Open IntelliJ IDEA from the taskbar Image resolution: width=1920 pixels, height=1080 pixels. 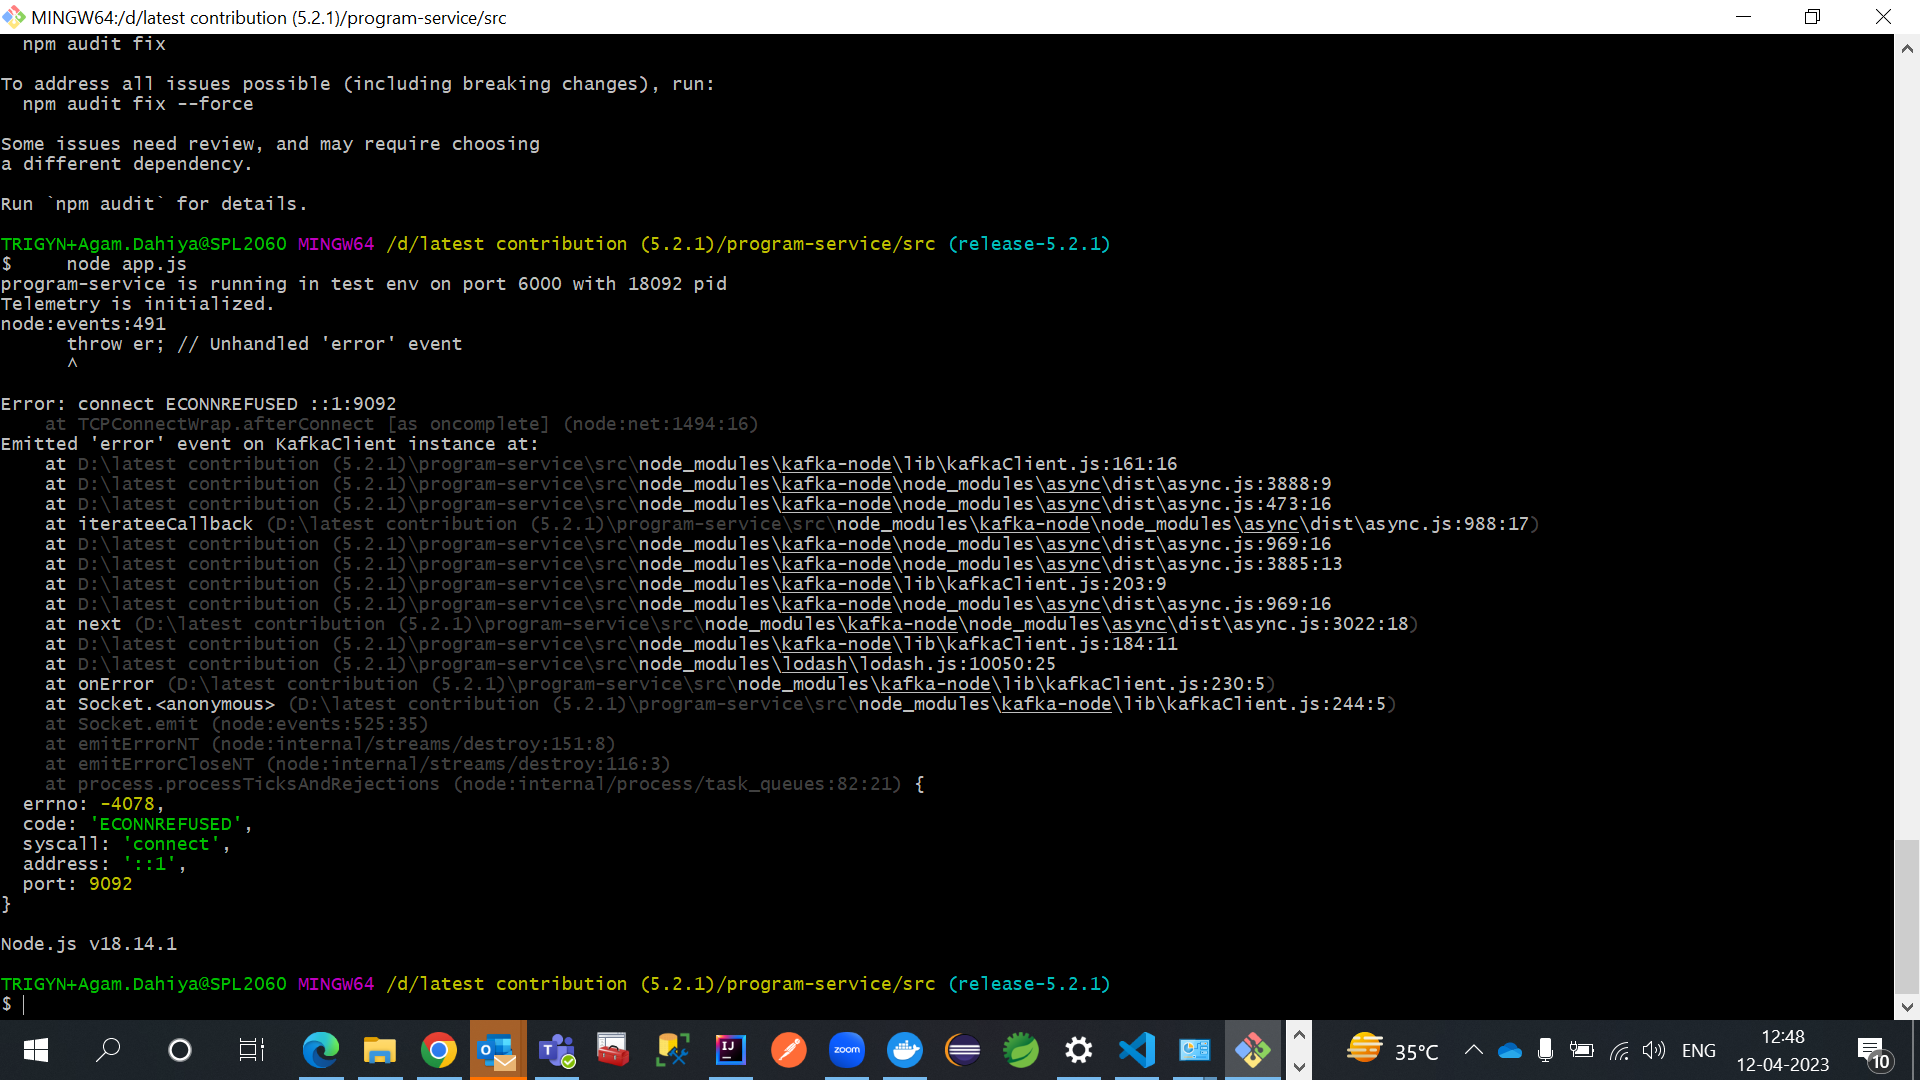pos(731,1050)
